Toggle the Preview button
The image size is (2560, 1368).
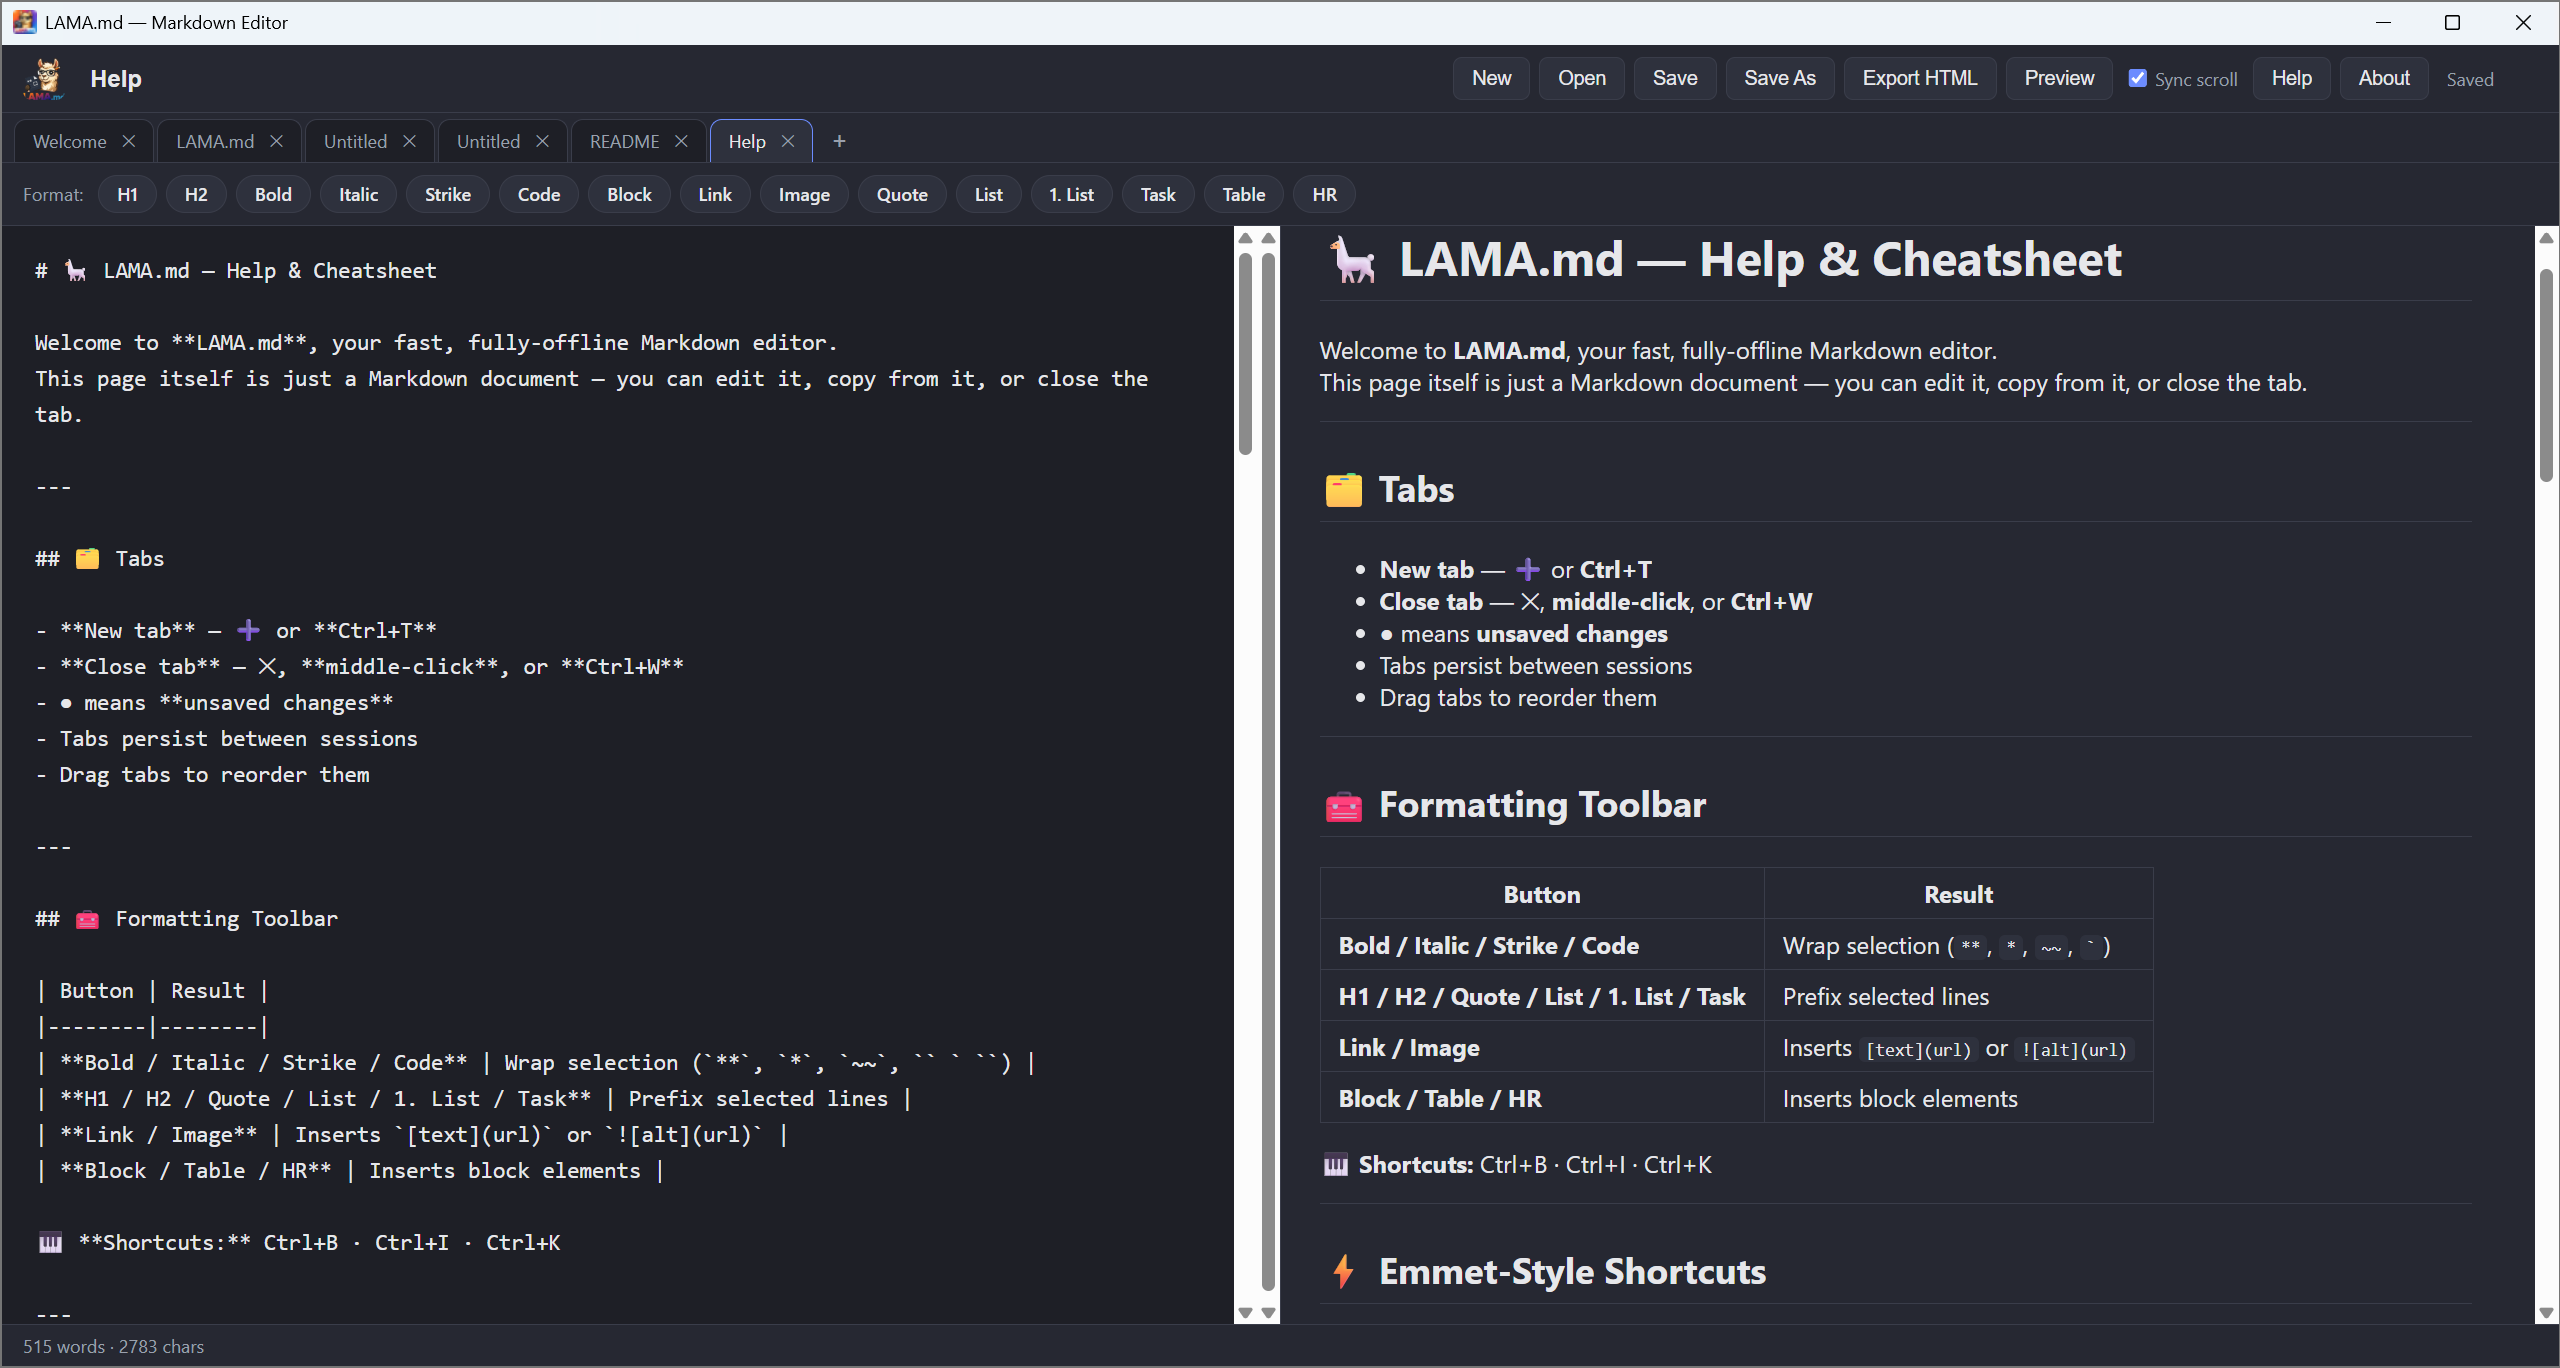point(2059,78)
